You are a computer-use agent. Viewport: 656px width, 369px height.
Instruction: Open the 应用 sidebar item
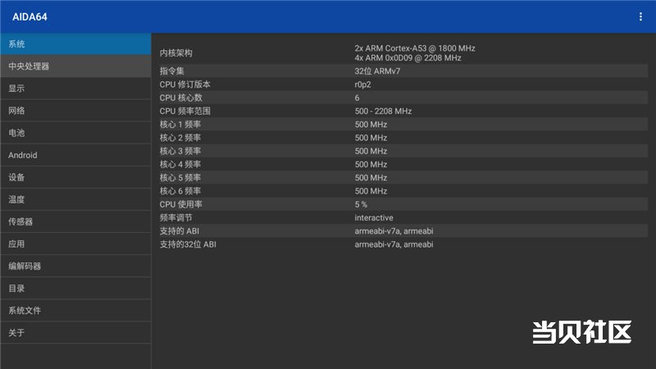(x=76, y=243)
